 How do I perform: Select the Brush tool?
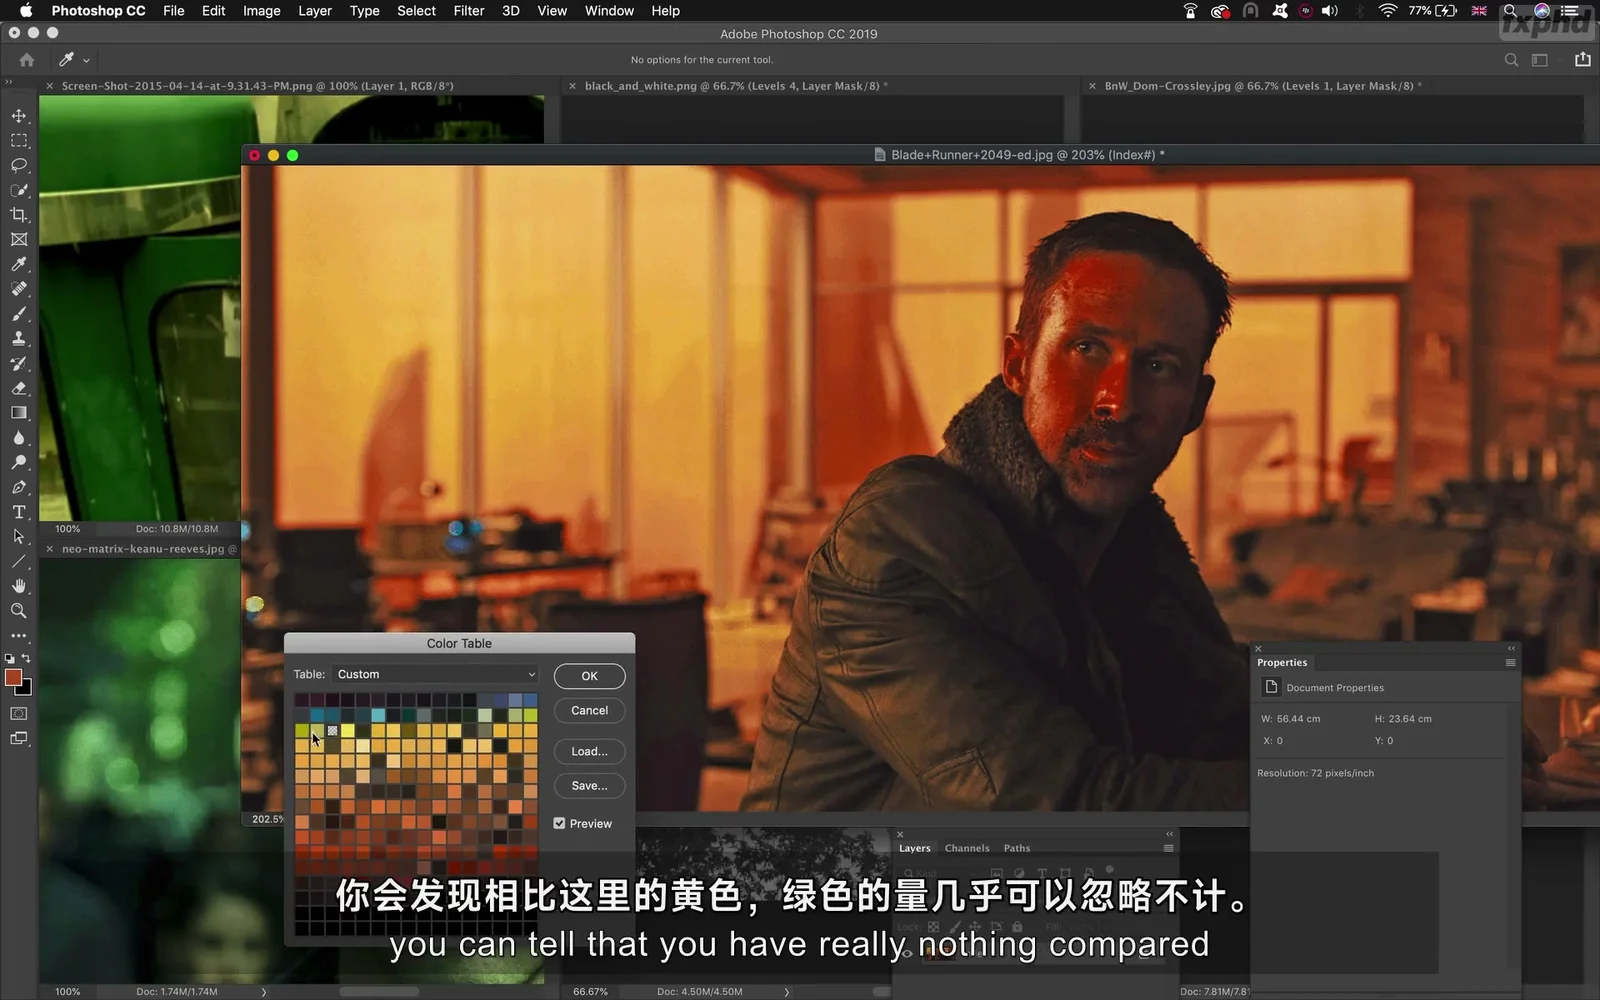pyautogui.click(x=19, y=314)
